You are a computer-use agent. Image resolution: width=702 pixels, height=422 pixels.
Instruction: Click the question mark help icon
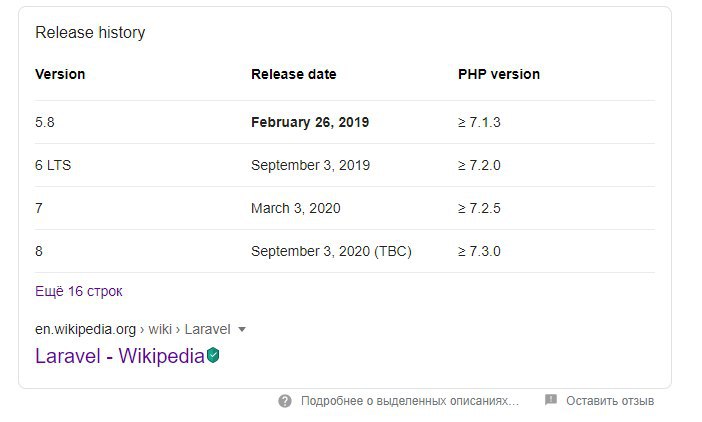click(x=285, y=401)
